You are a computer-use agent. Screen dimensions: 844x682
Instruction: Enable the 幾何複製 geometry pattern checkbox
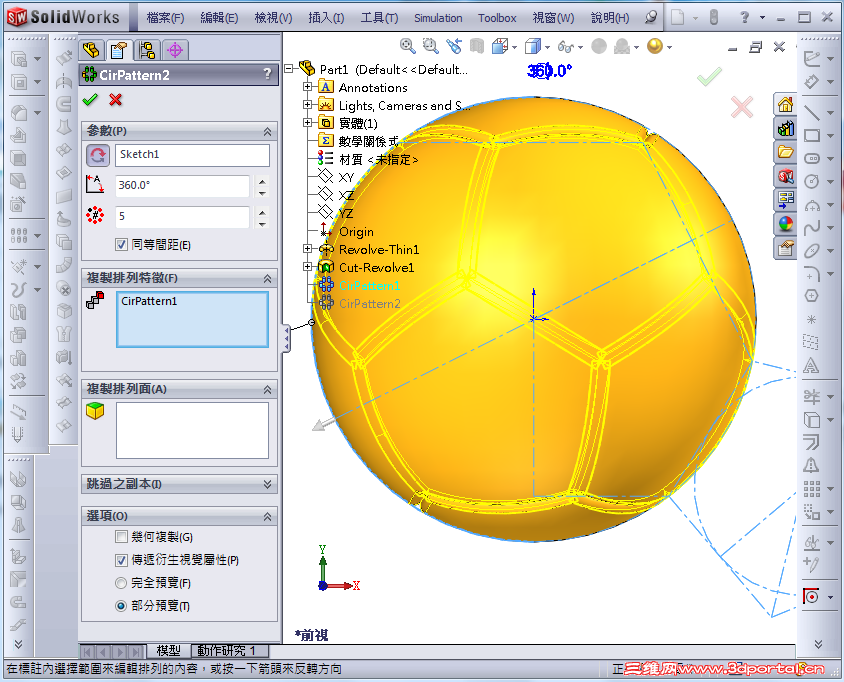[121, 537]
